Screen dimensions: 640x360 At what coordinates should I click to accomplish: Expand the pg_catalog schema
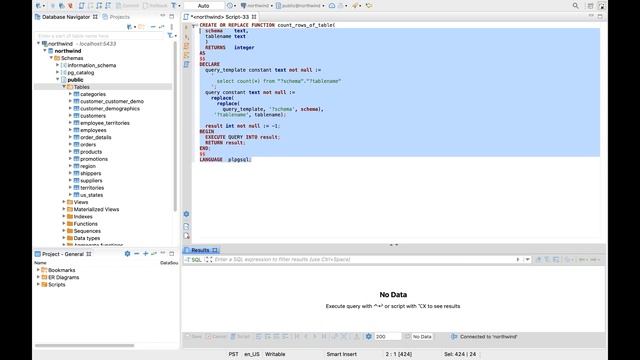pos(58,72)
